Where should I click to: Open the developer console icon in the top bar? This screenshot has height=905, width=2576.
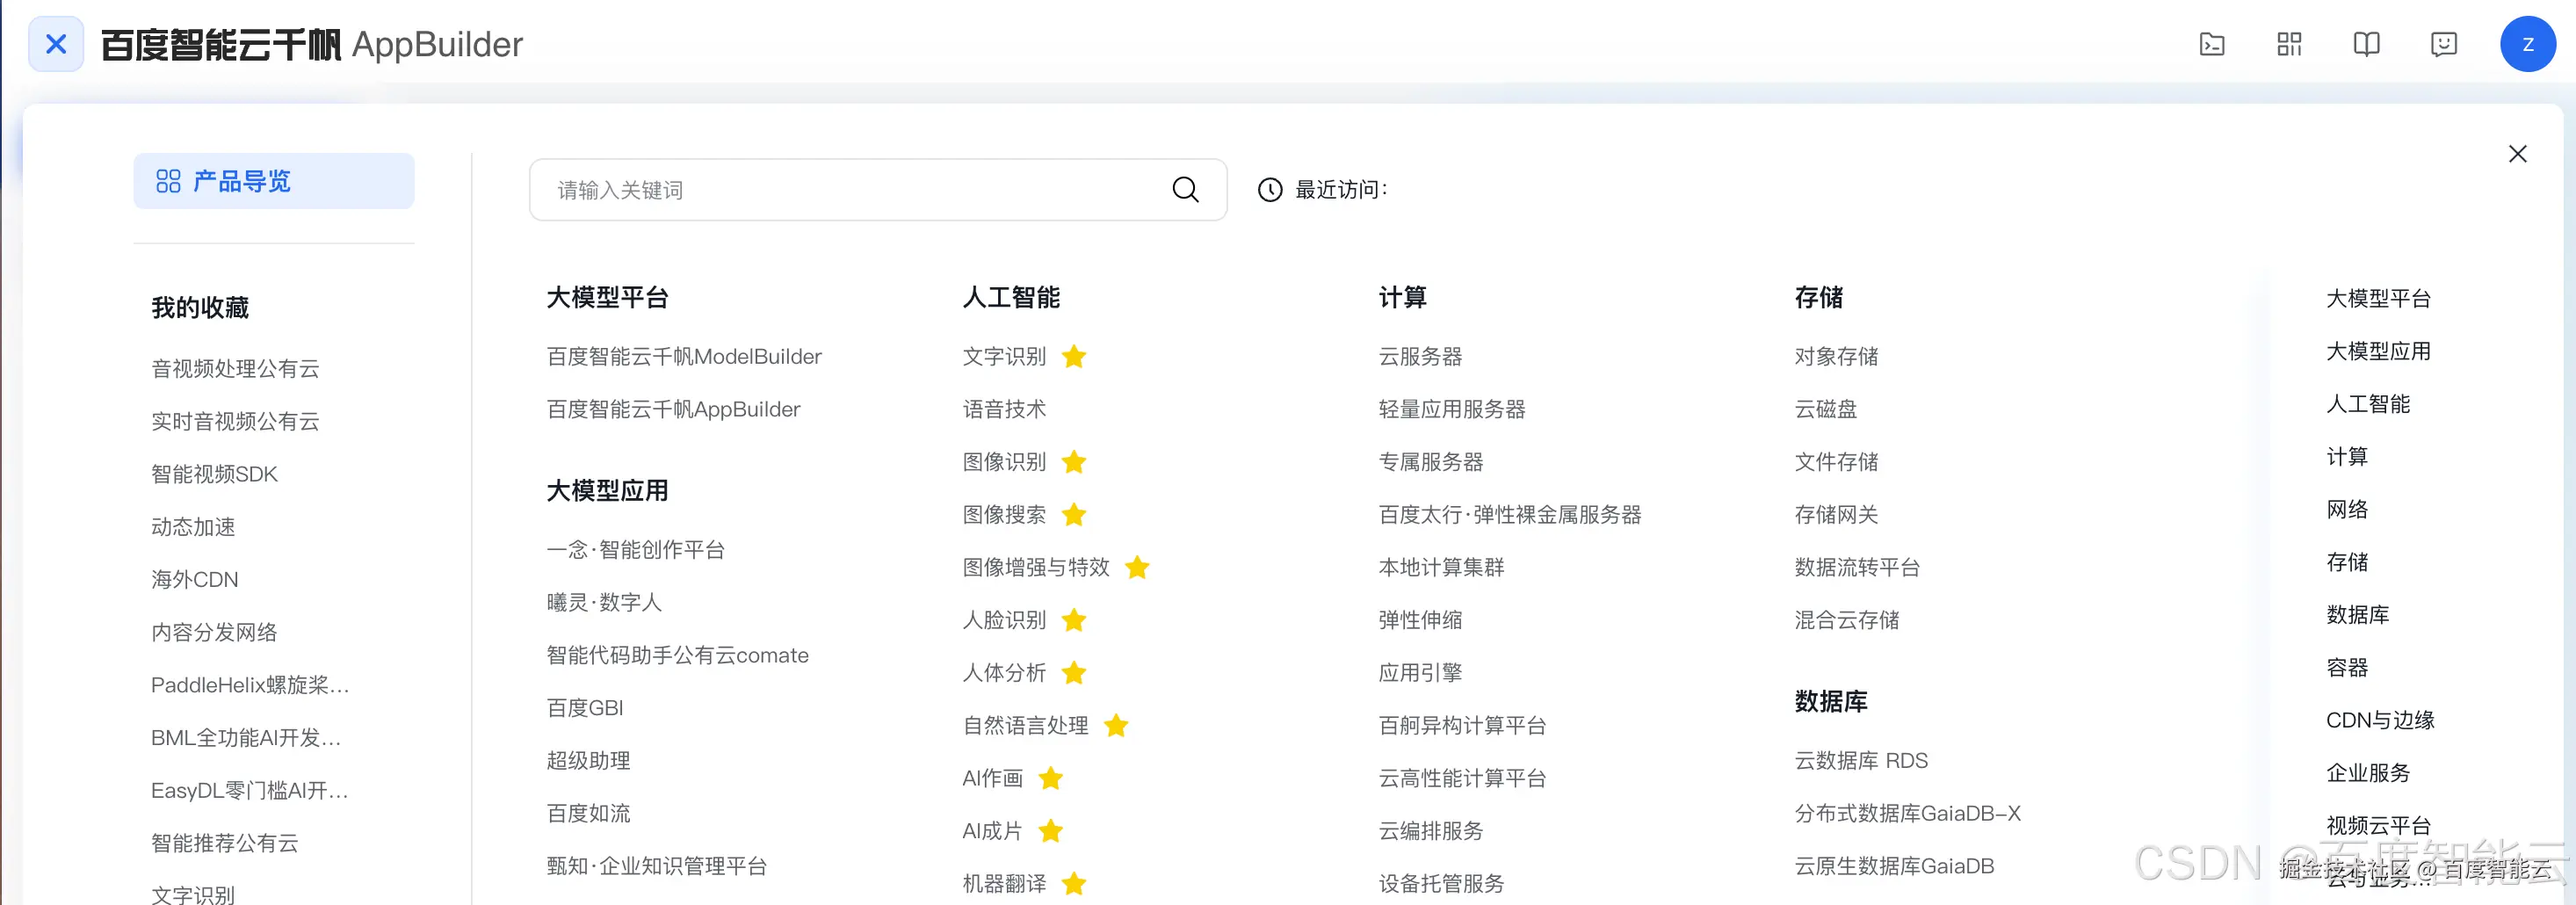2212,44
